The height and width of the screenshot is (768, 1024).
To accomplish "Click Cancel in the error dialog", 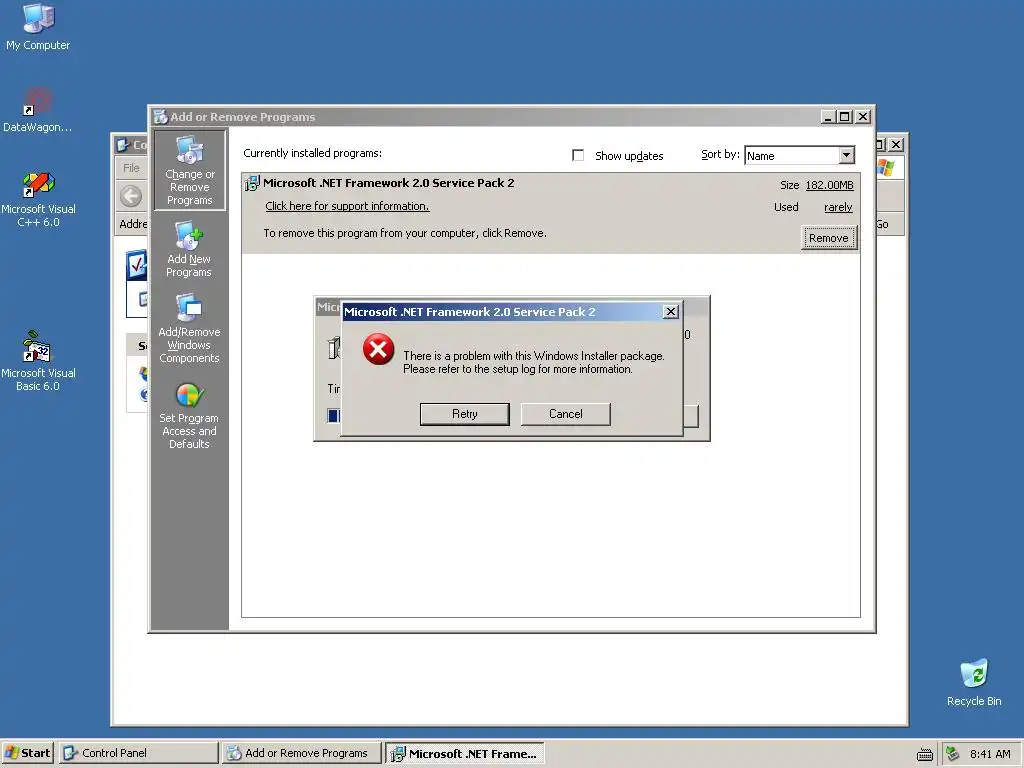I will (x=566, y=414).
